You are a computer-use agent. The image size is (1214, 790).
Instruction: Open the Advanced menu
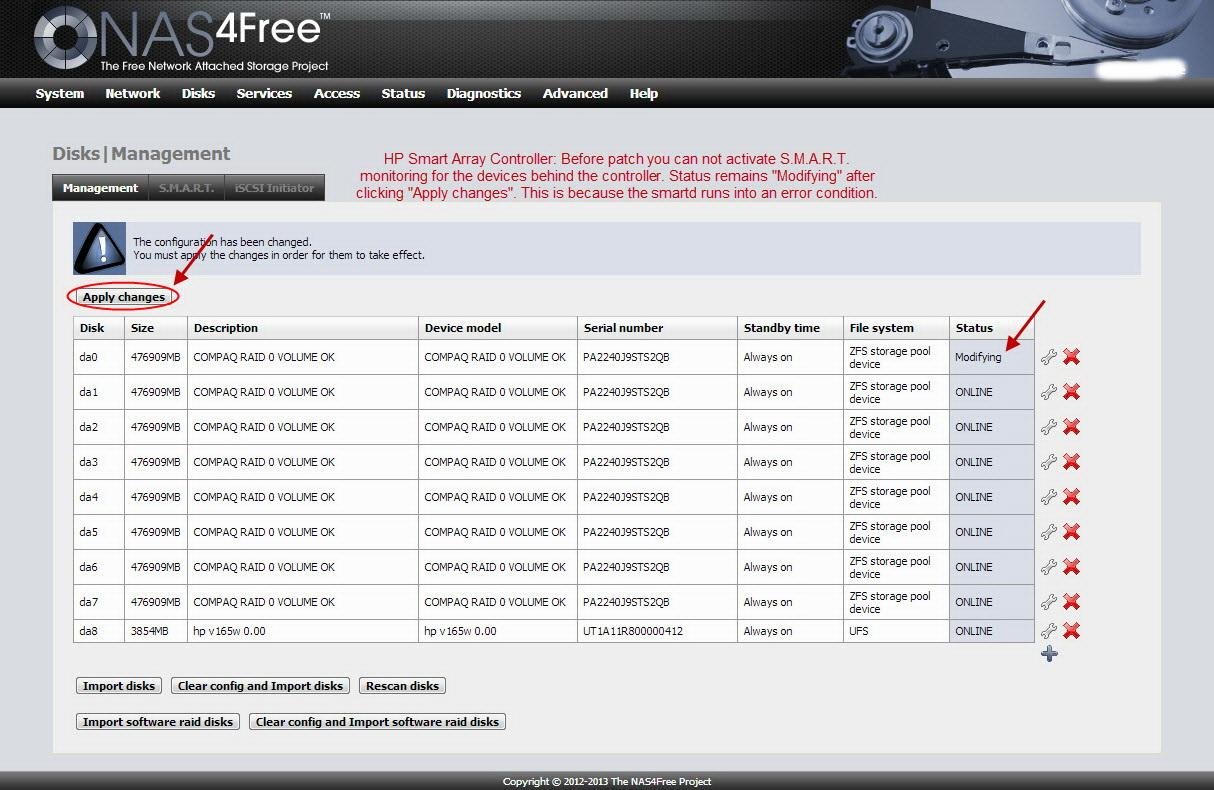[x=575, y=93]
